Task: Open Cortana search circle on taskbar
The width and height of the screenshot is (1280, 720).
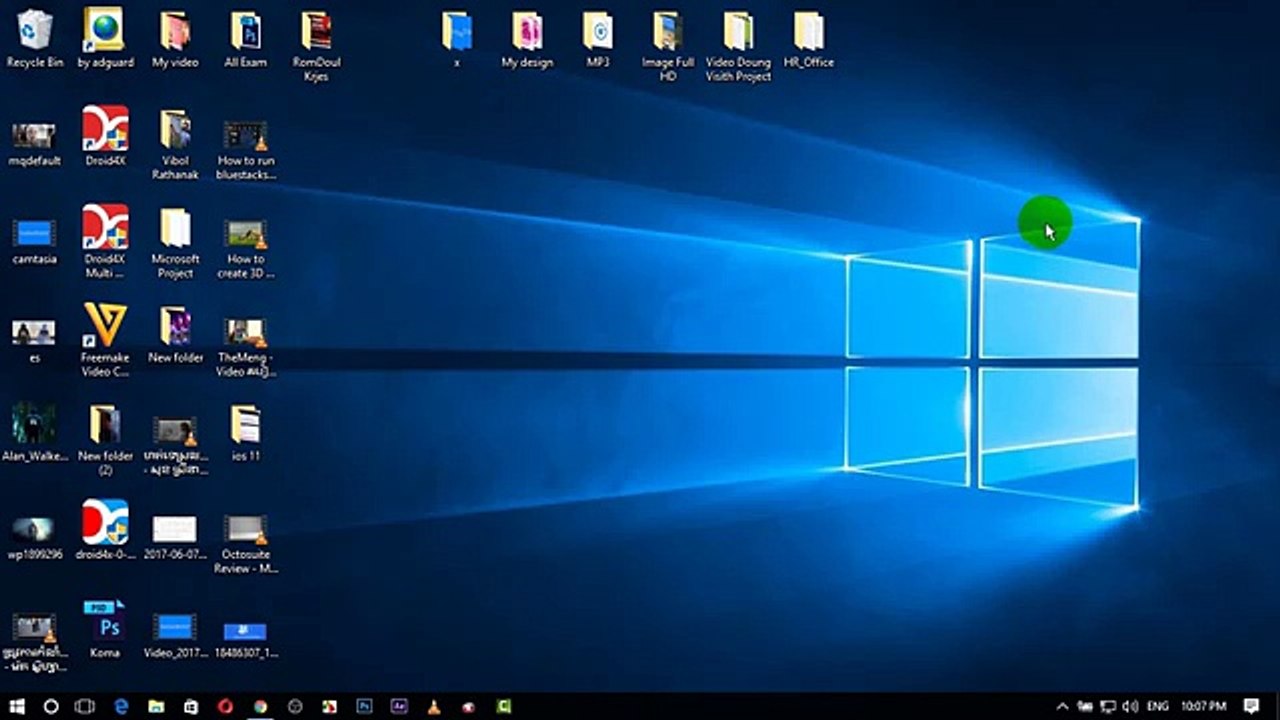Action: [51, 706]
